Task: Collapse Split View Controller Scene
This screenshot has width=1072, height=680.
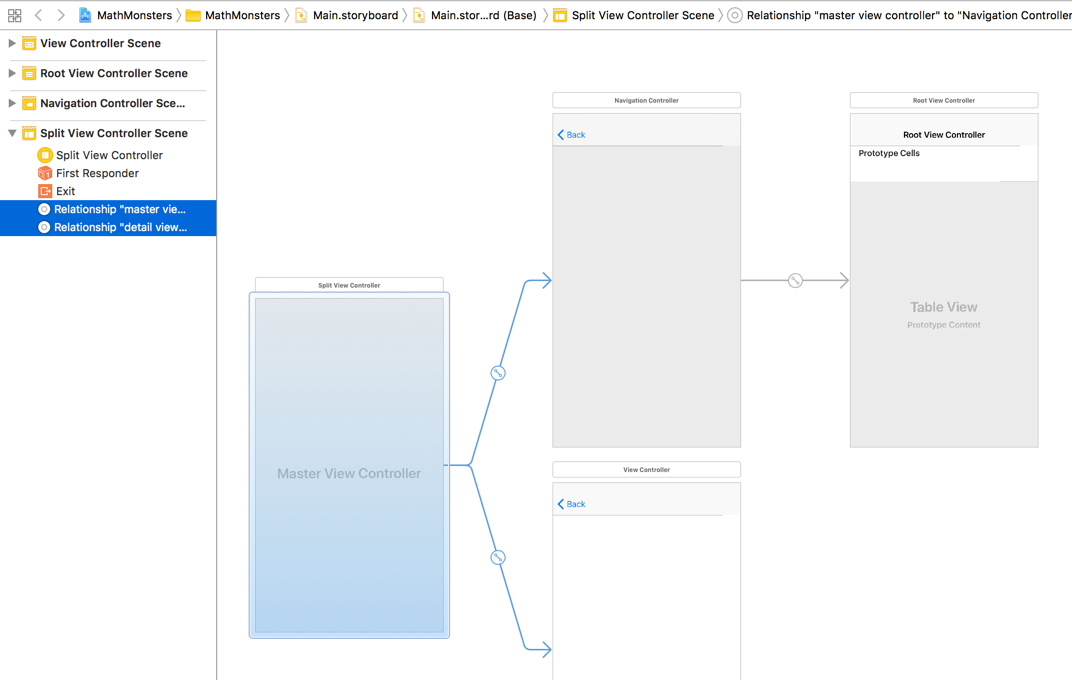Action: point(12,133)
